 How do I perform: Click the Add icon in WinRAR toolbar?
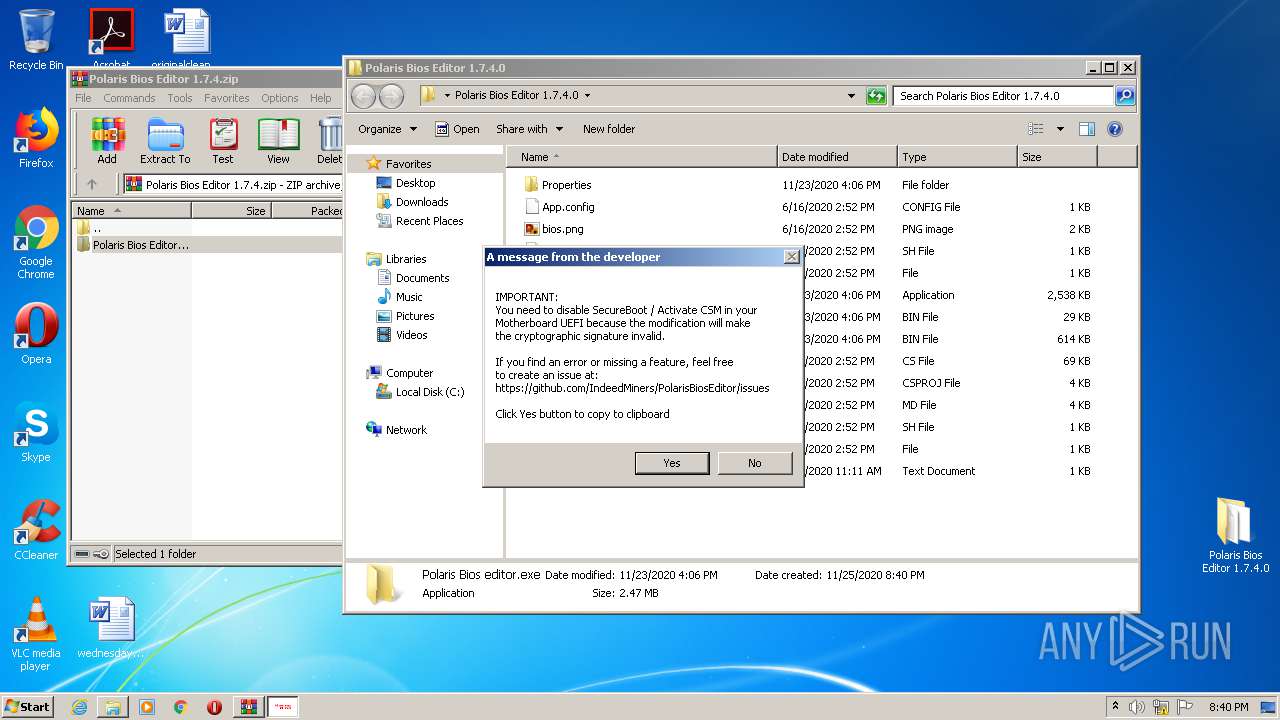point(107,141)
